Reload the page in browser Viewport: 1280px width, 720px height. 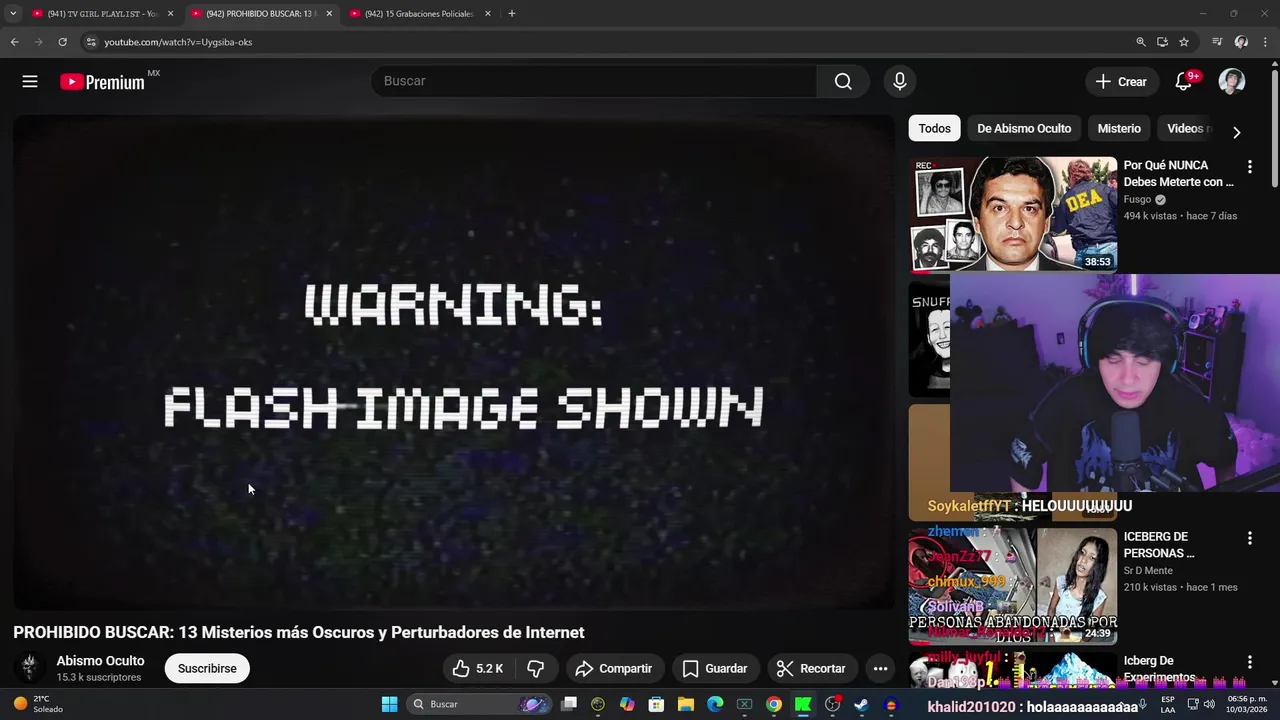click(x=62, y=42)
